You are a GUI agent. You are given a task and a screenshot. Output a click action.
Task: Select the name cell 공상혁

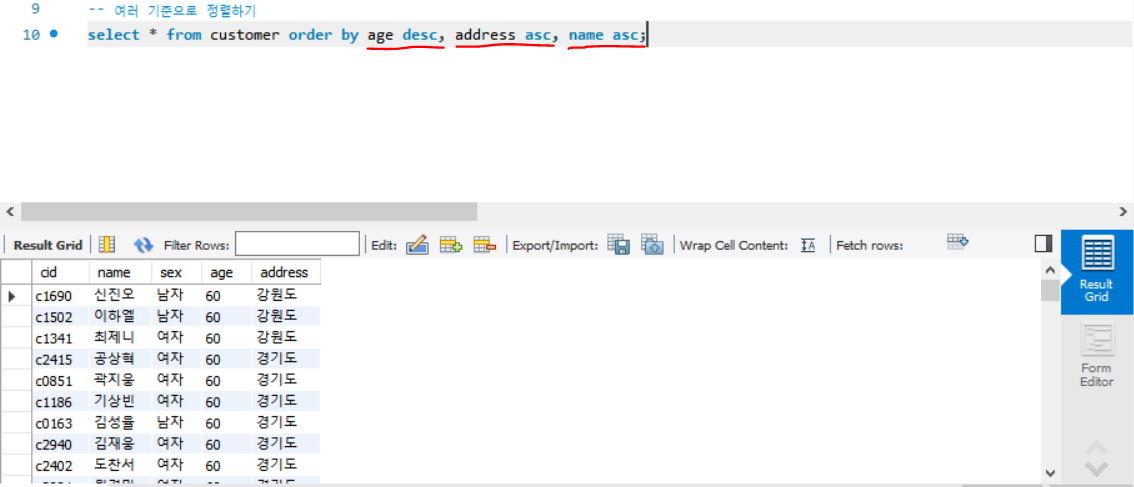(120, 359)
